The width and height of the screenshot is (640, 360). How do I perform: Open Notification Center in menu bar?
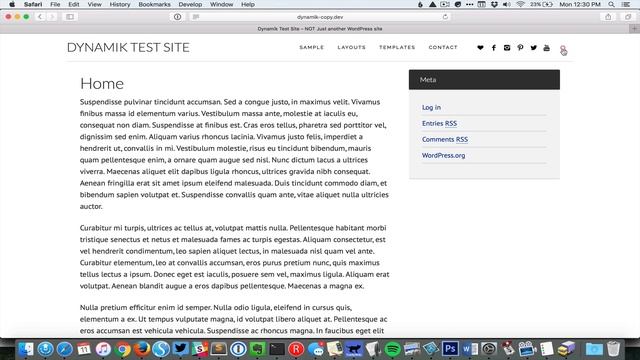pyautogui.click(x=626, y=4)
